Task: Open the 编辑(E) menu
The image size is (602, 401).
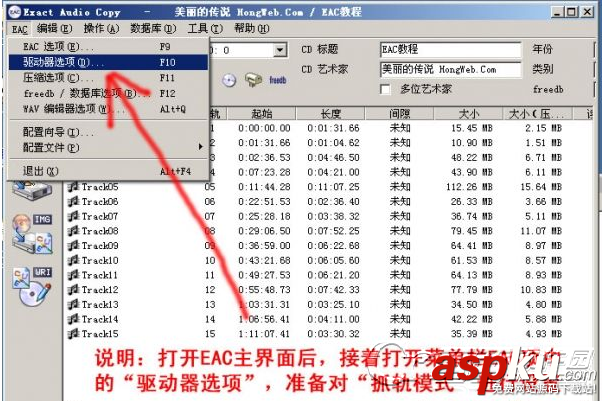Action: coord(54,28)
